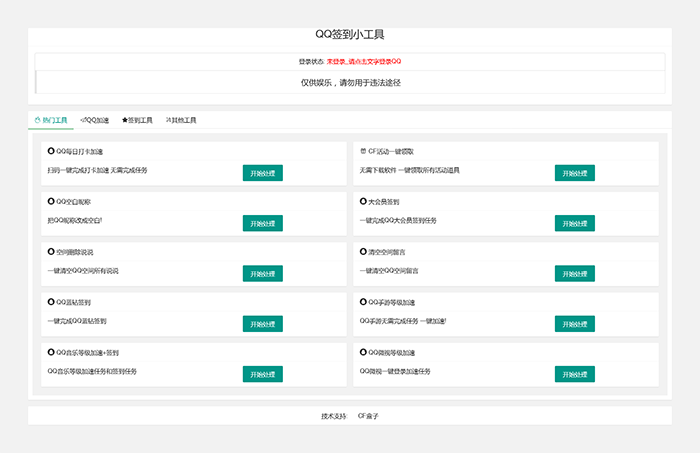This screenshot has height=453, width=700.
Task: Click description 一键完成QQ大会员签到任务
Action: coord(398,220)
